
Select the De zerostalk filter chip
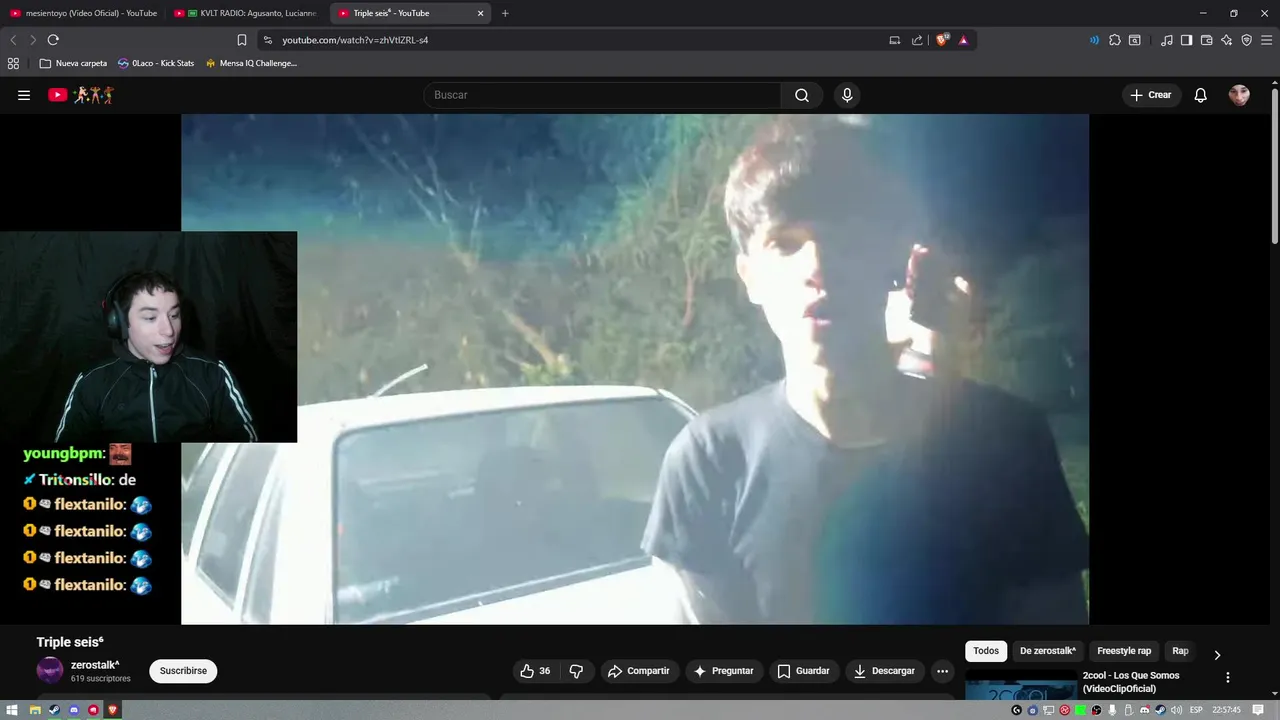pyautogui.click(x=1047, y=651)
